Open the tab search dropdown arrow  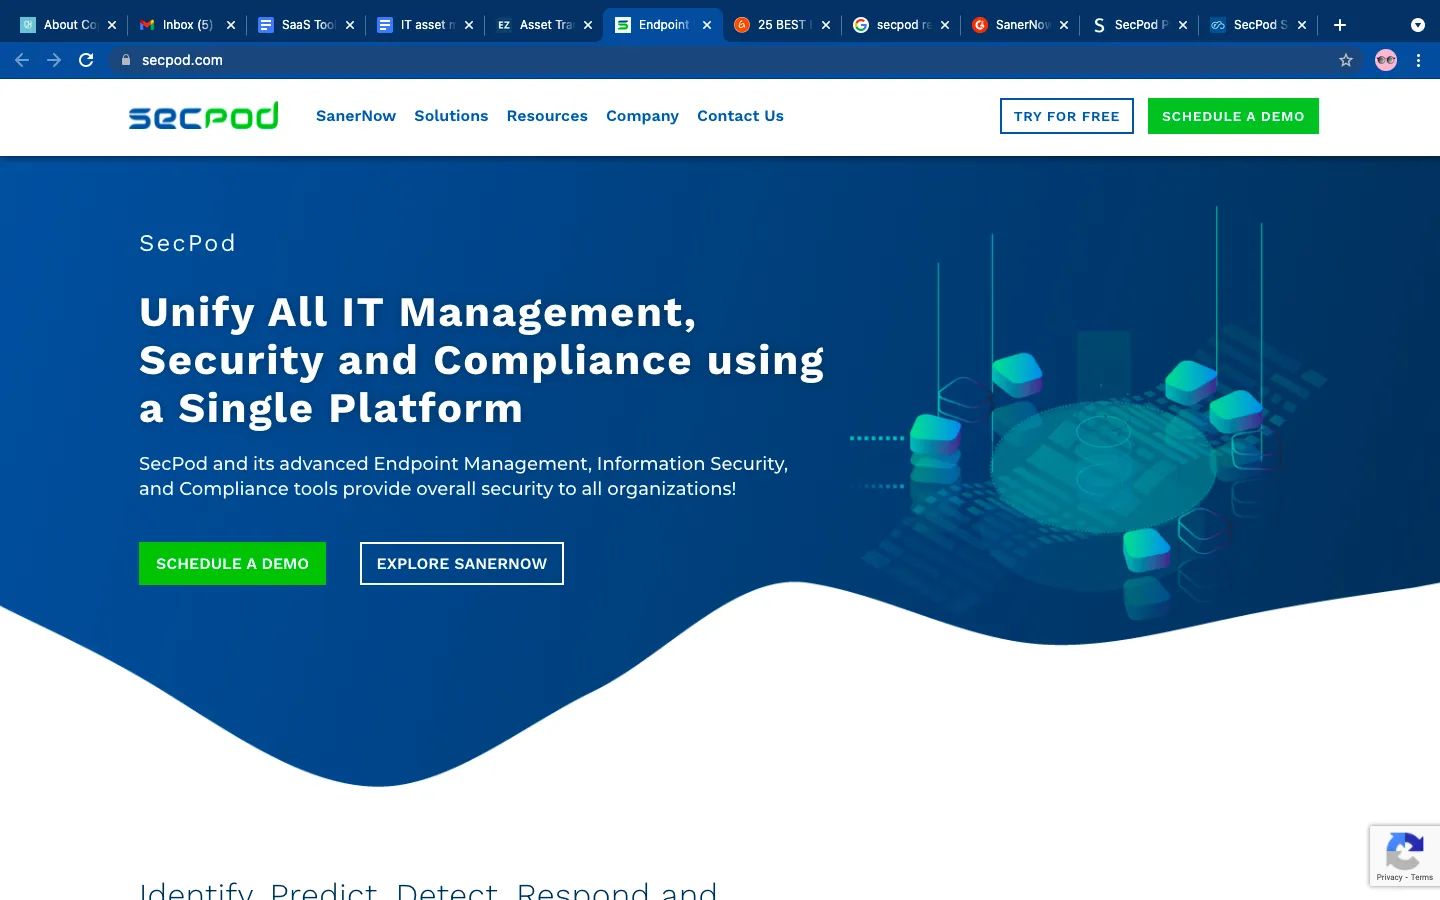tap(1417, 25)
